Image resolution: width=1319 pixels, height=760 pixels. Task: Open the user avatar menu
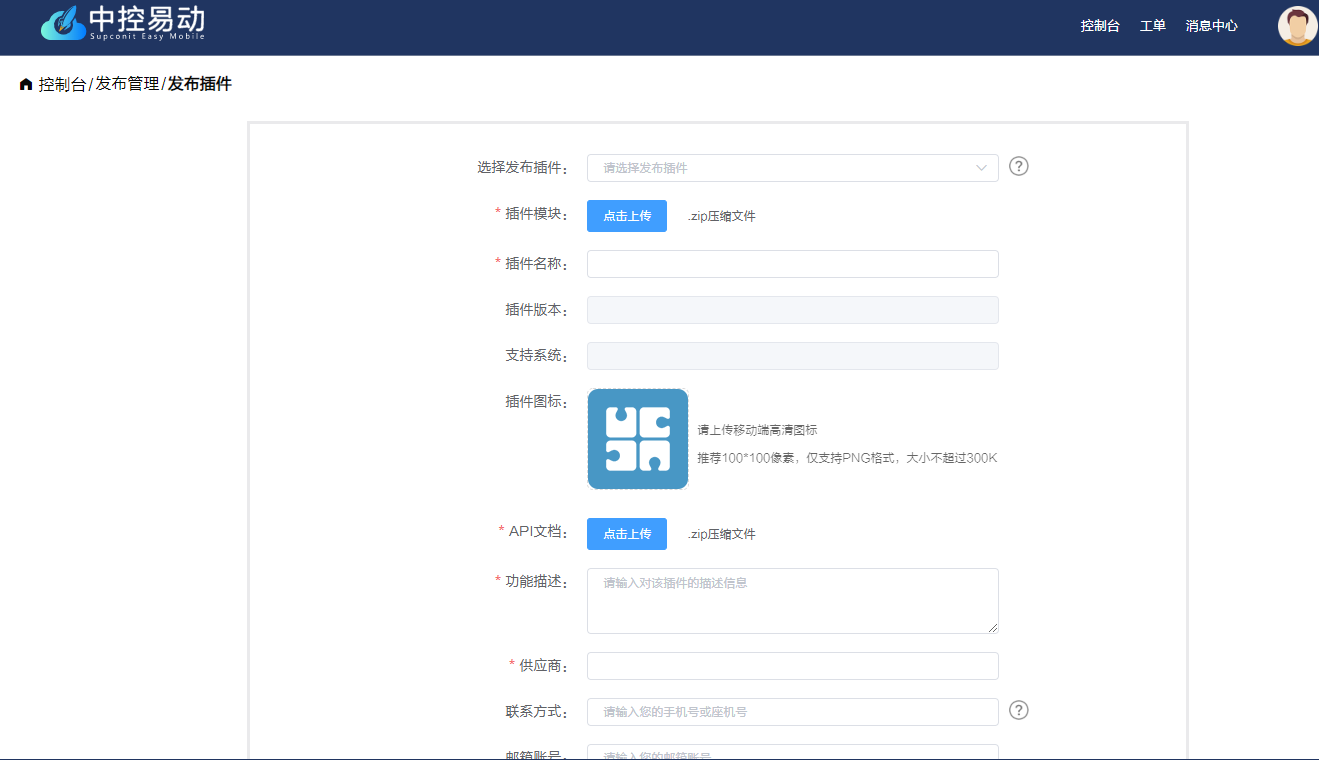tap(1297, 26)
